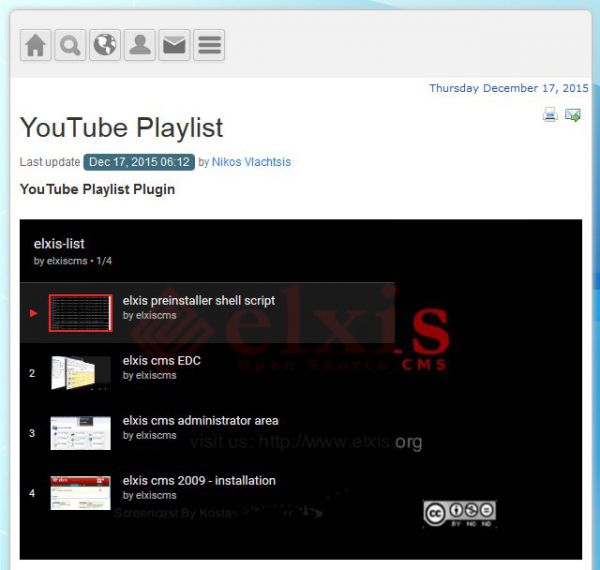Click the elxis-list playlist title
600x570 pixels.
coord(59,244)
